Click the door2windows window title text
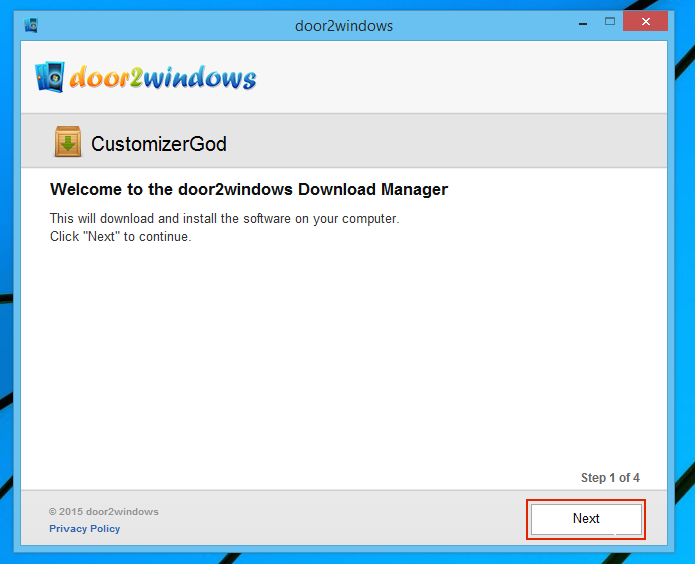 click(344, 26)
